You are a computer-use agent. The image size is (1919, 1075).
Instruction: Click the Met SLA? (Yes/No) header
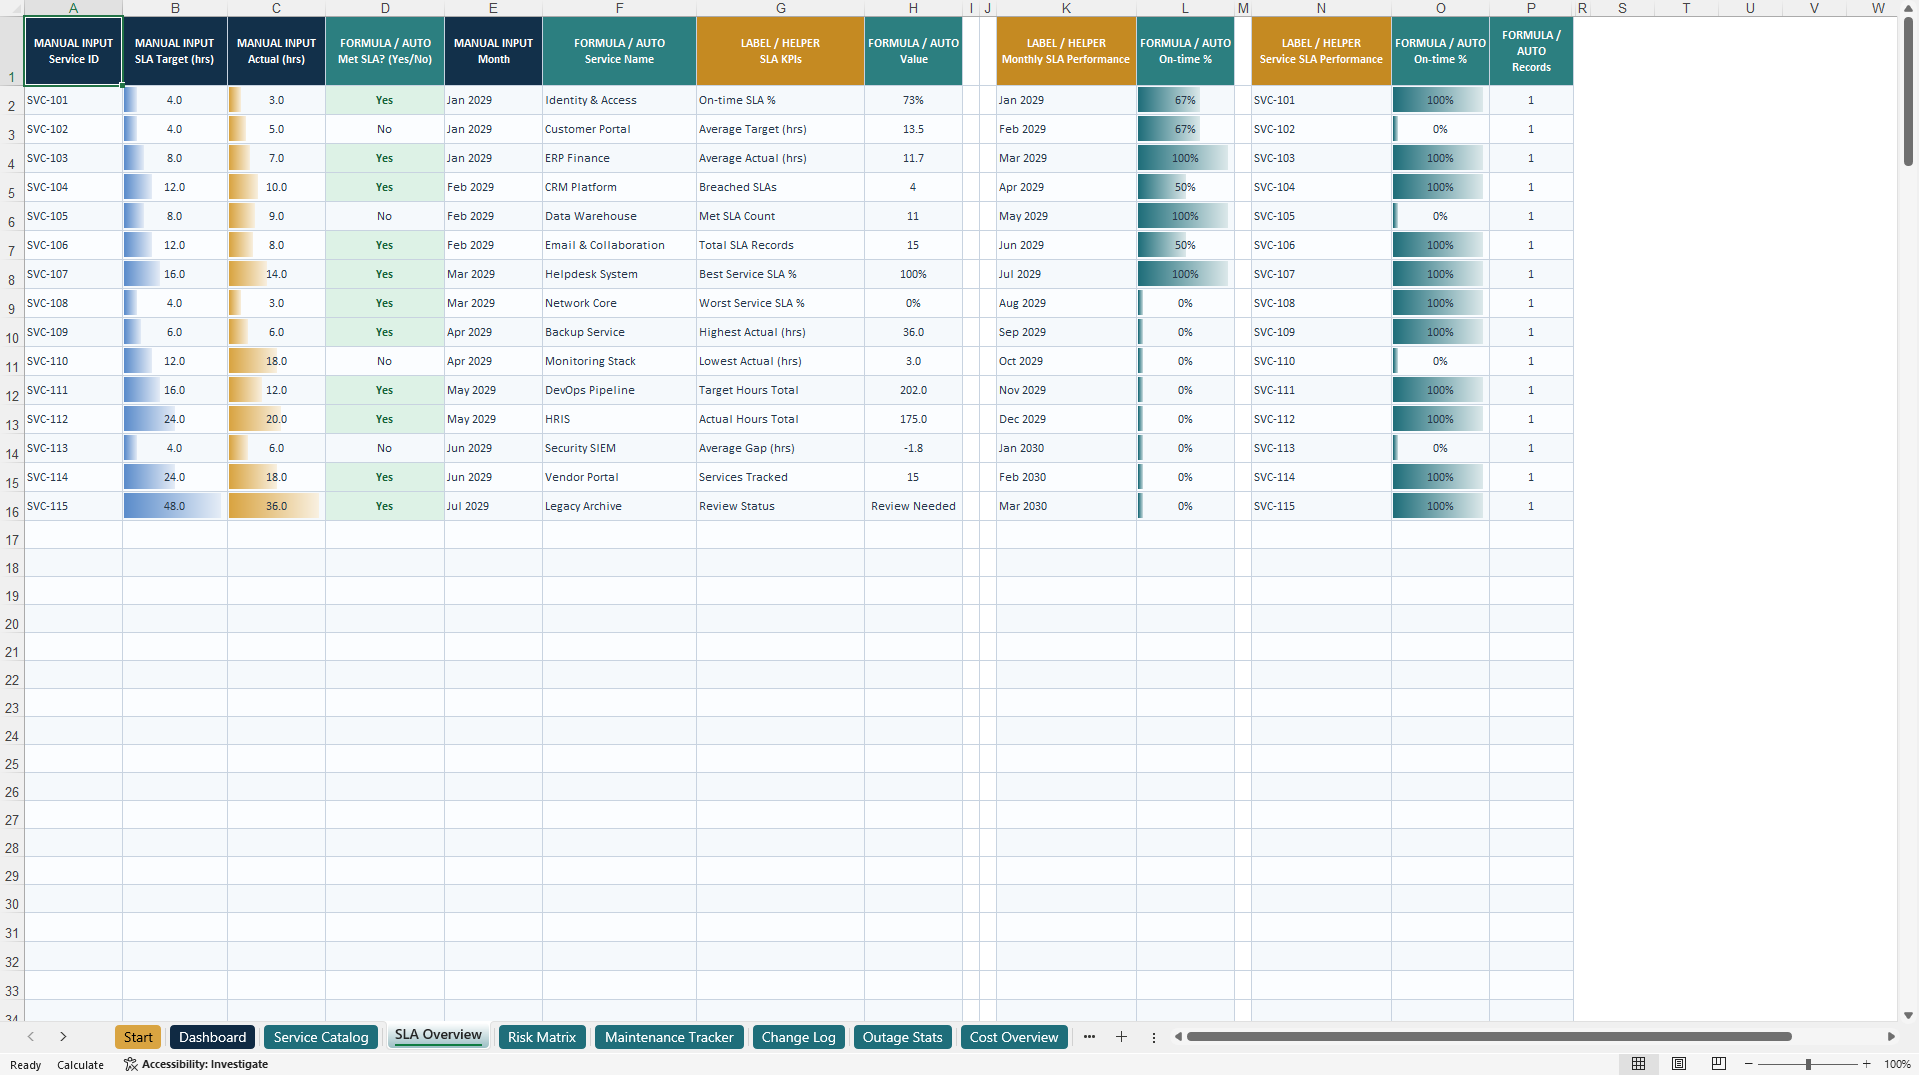(x=385, y=51)
